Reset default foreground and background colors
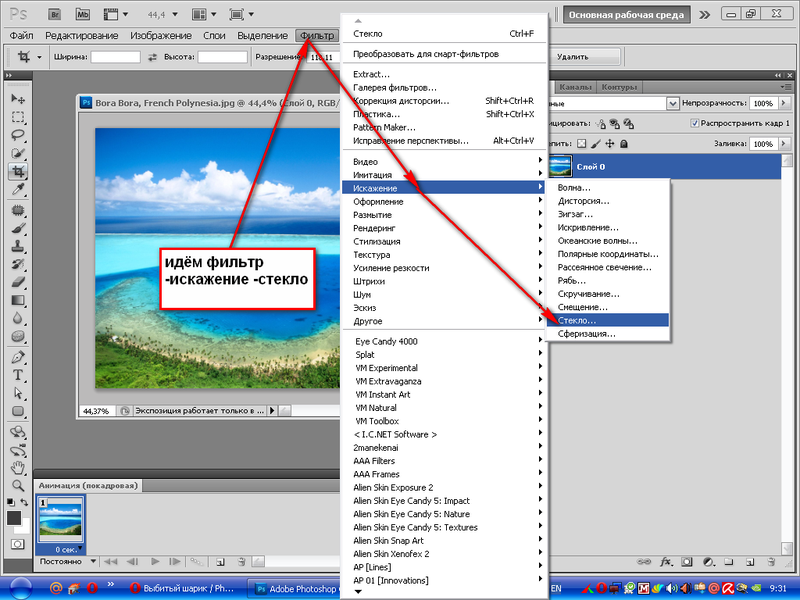This screenshot has height=600, width=800. coord(10,502)
